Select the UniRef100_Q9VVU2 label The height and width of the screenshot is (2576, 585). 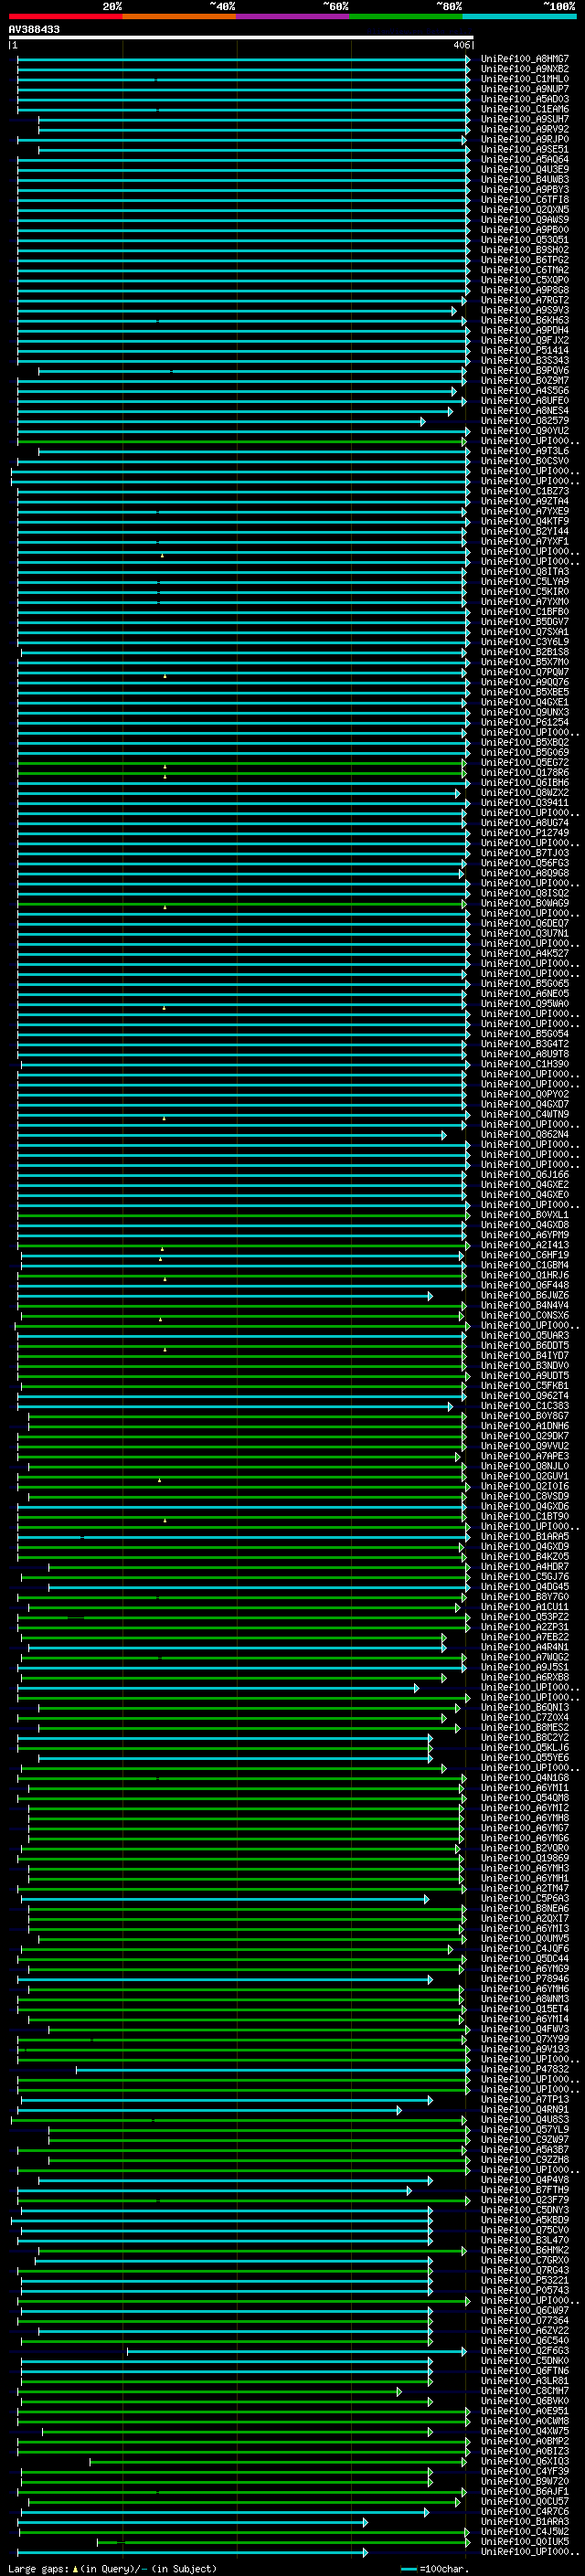click(x=525, y=1446)
